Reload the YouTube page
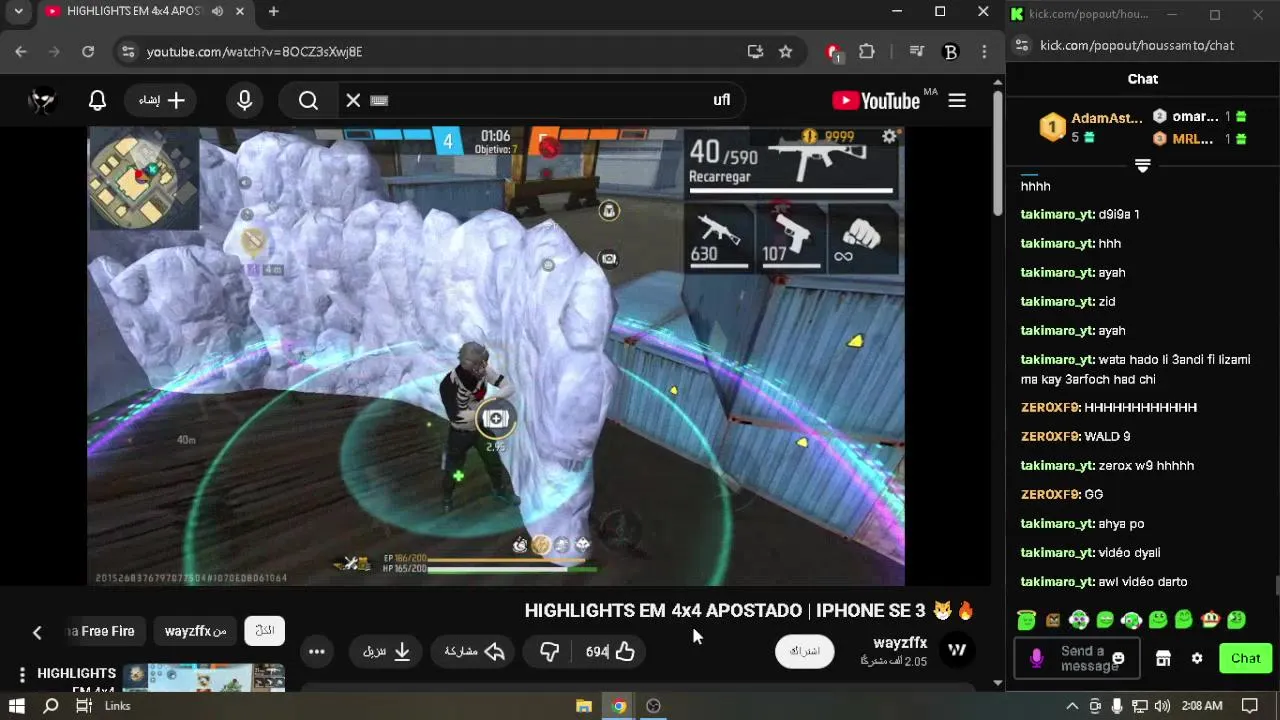The width and height of the screenshot is (1280, 720). (88, 51)
